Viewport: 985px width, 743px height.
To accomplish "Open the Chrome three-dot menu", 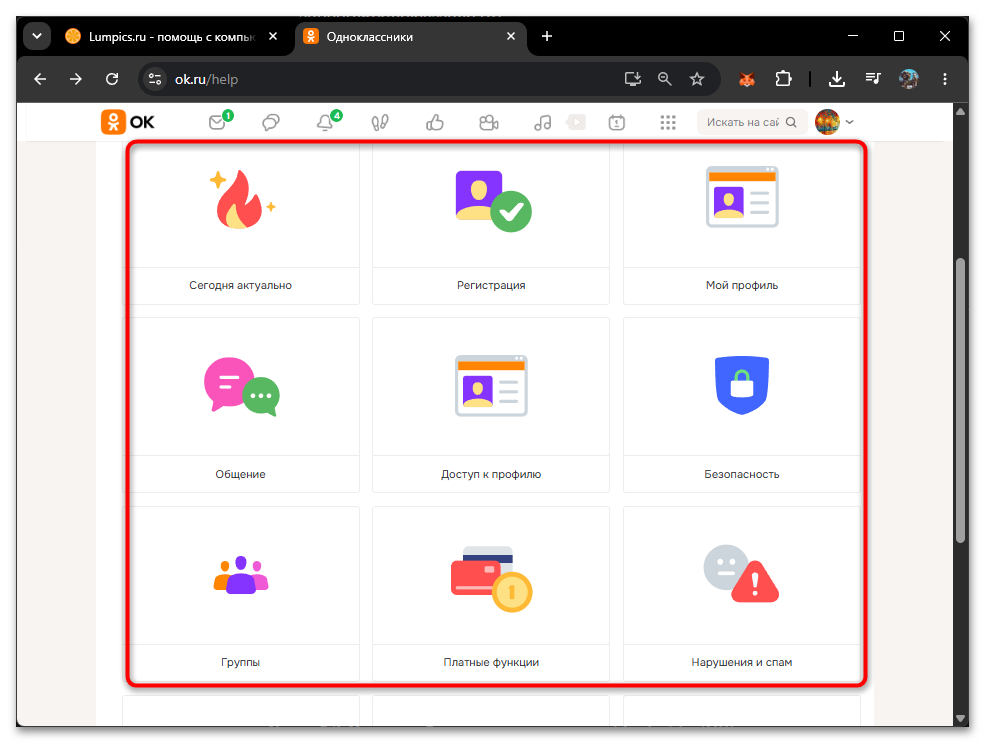I will [945, 79].
